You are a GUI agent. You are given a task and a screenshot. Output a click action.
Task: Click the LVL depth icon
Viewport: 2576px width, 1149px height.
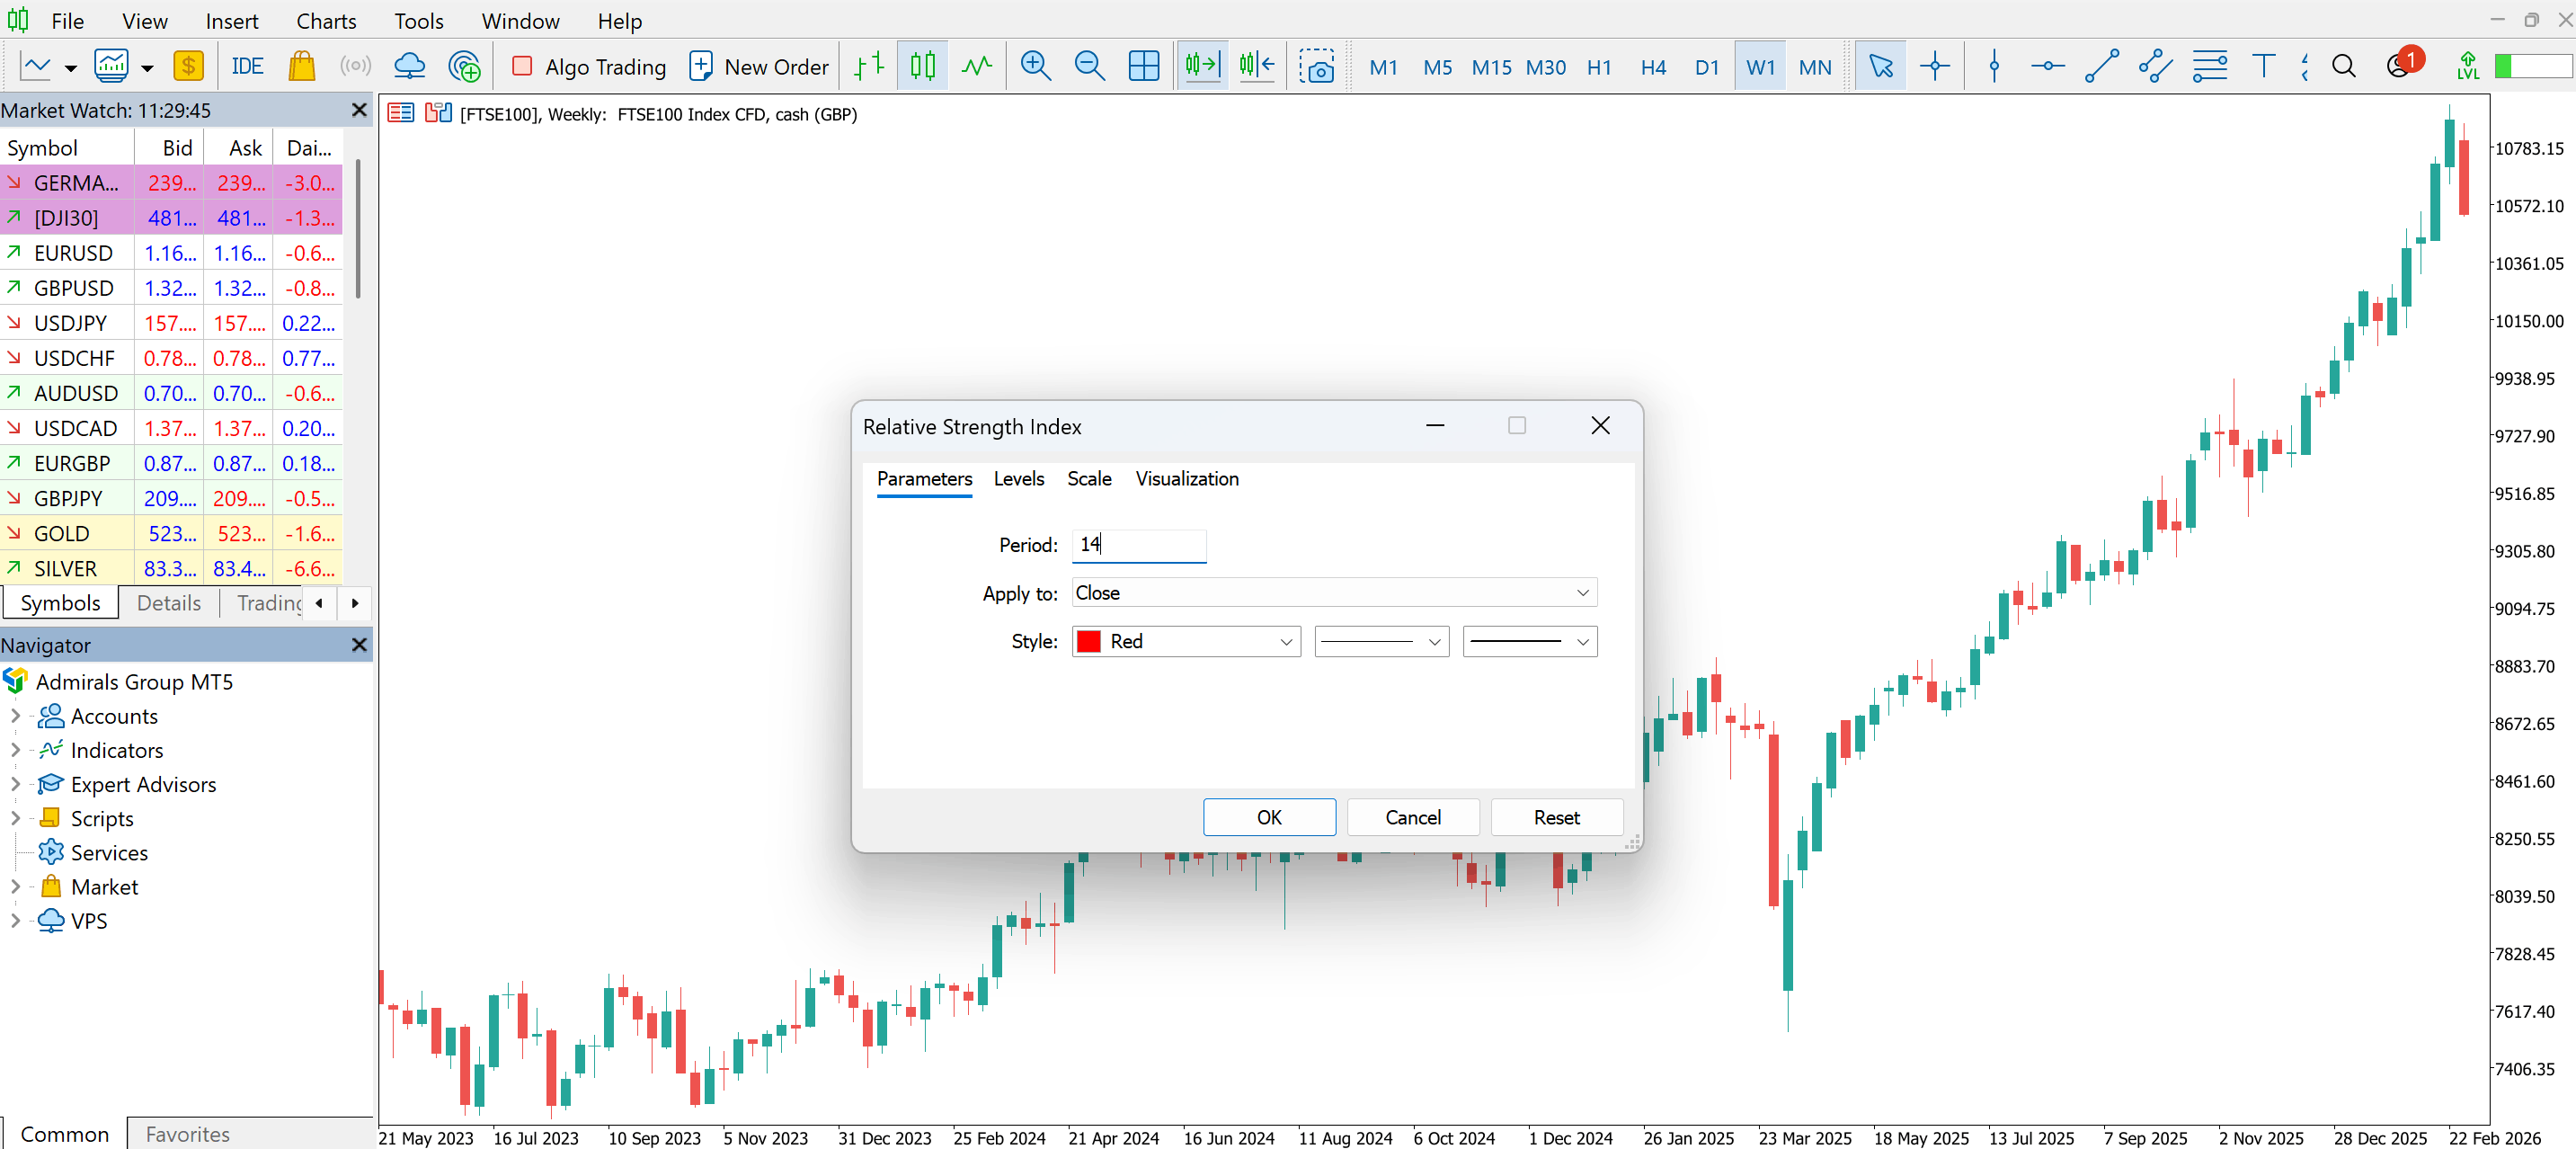[2468, 67]
